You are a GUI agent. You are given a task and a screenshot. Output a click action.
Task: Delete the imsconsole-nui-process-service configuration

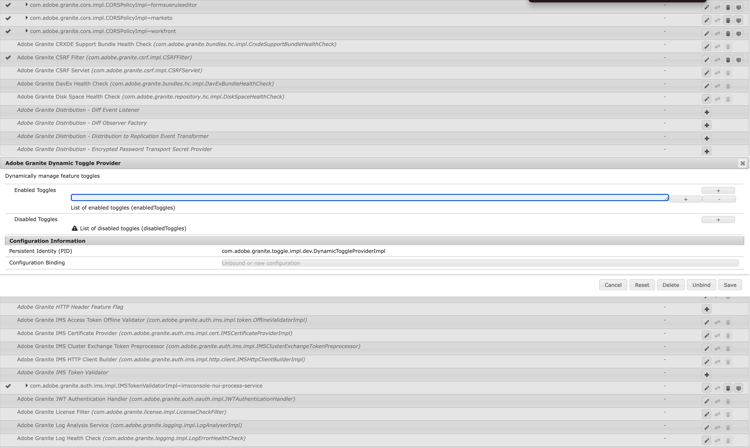coord(728,388)
